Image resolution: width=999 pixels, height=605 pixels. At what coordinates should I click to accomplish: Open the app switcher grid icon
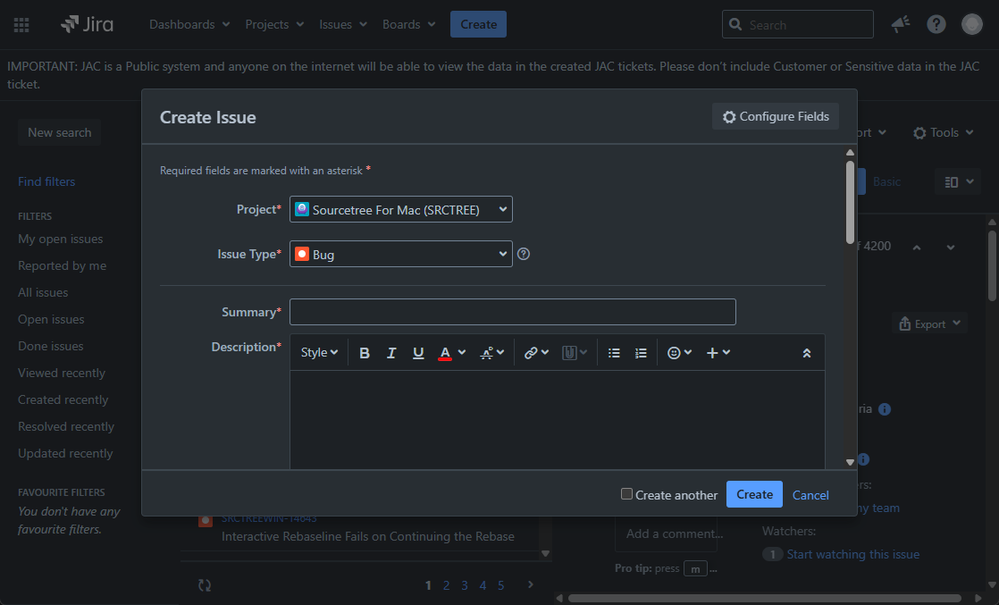click(22, 25)
